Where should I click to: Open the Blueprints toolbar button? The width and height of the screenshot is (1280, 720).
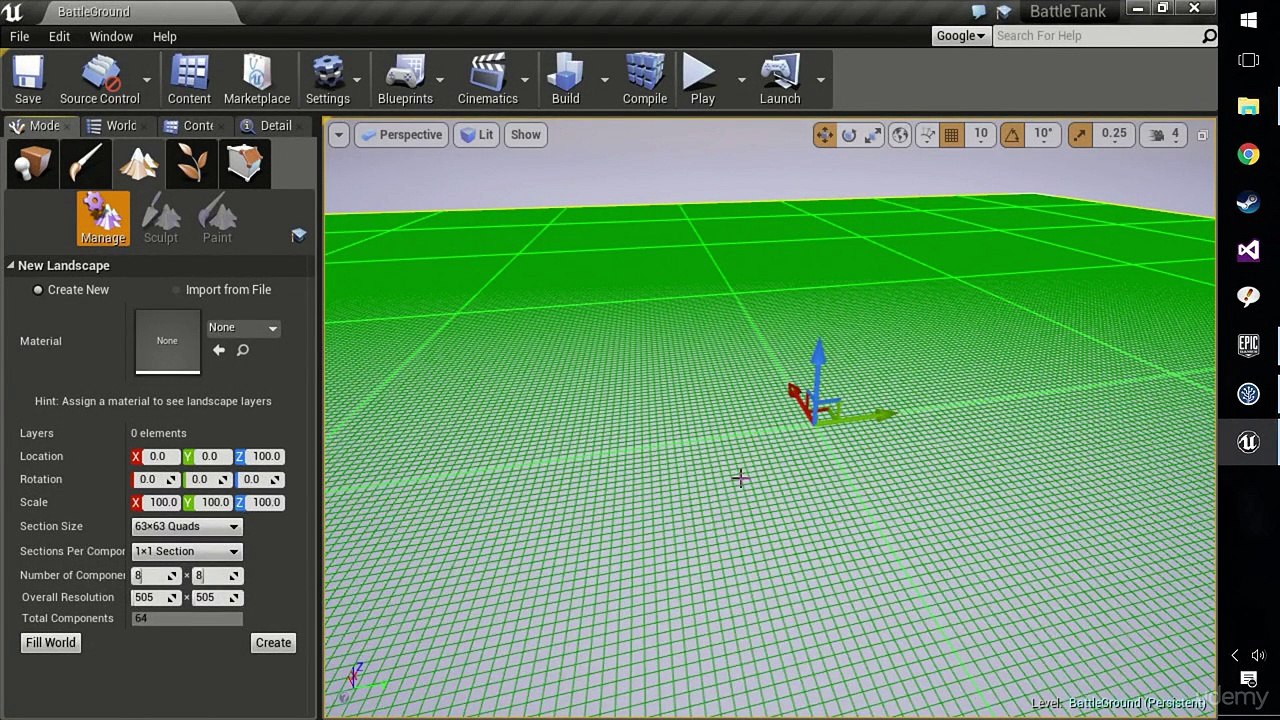coord(405,80)
